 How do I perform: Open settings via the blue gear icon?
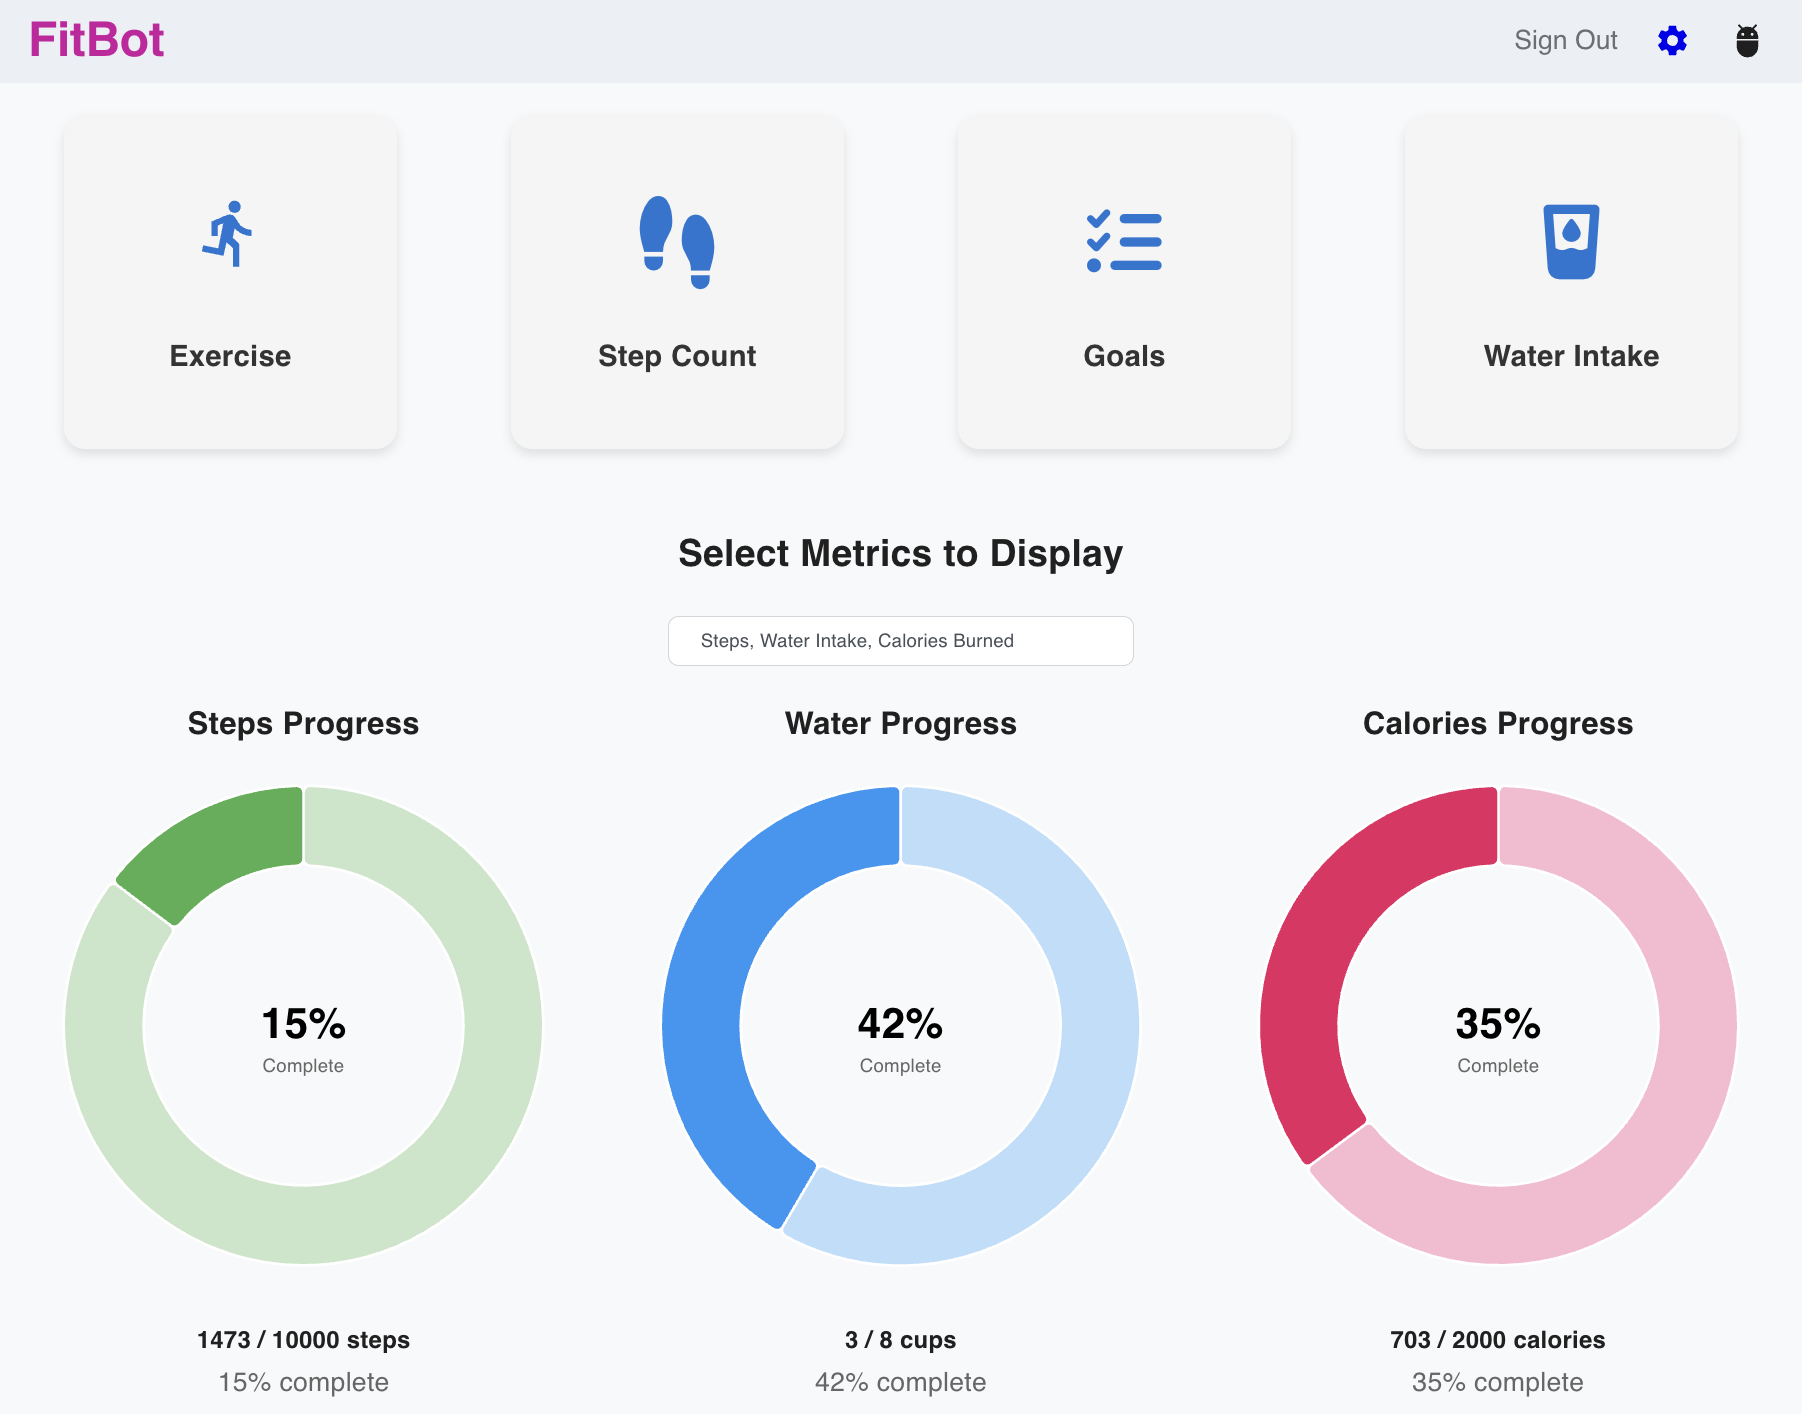[1672, 40]
